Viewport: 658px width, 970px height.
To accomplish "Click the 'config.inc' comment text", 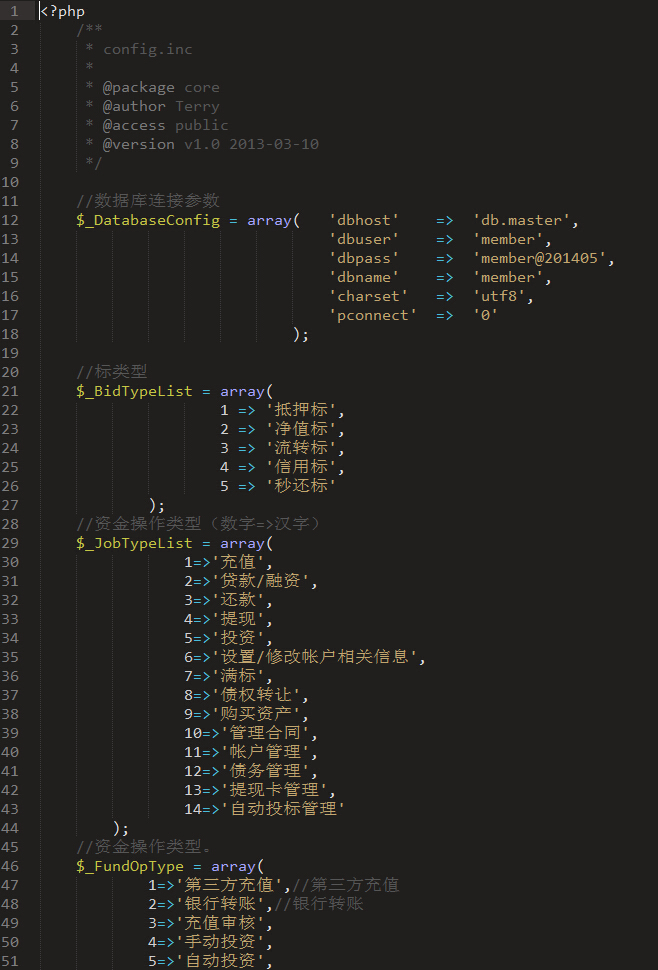I will coord(148,49).
